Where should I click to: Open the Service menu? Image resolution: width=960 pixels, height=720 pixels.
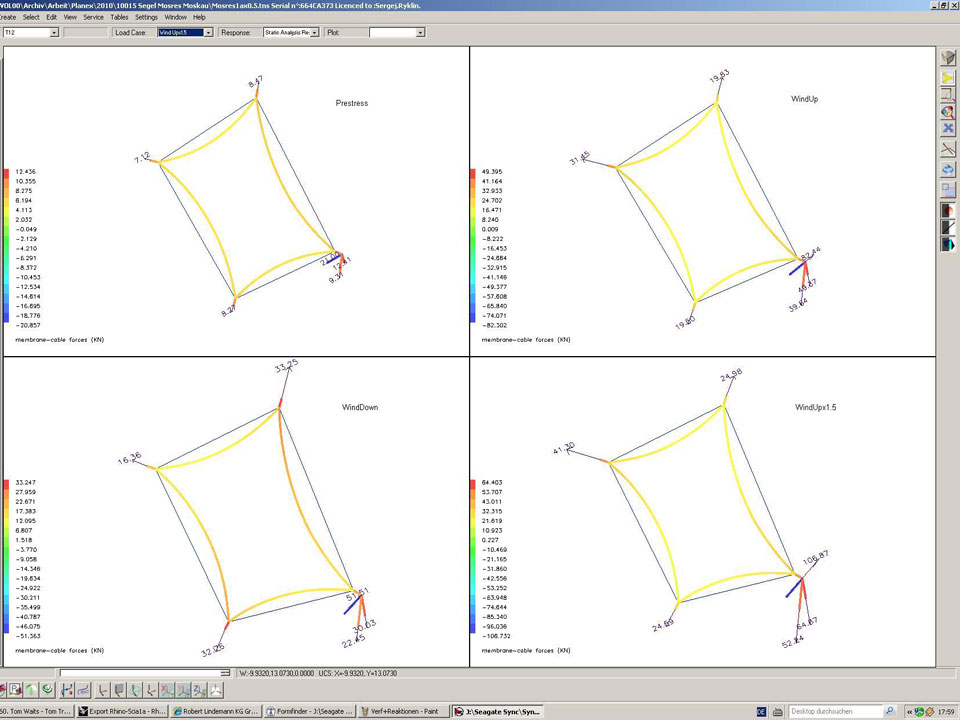point(93,17)
